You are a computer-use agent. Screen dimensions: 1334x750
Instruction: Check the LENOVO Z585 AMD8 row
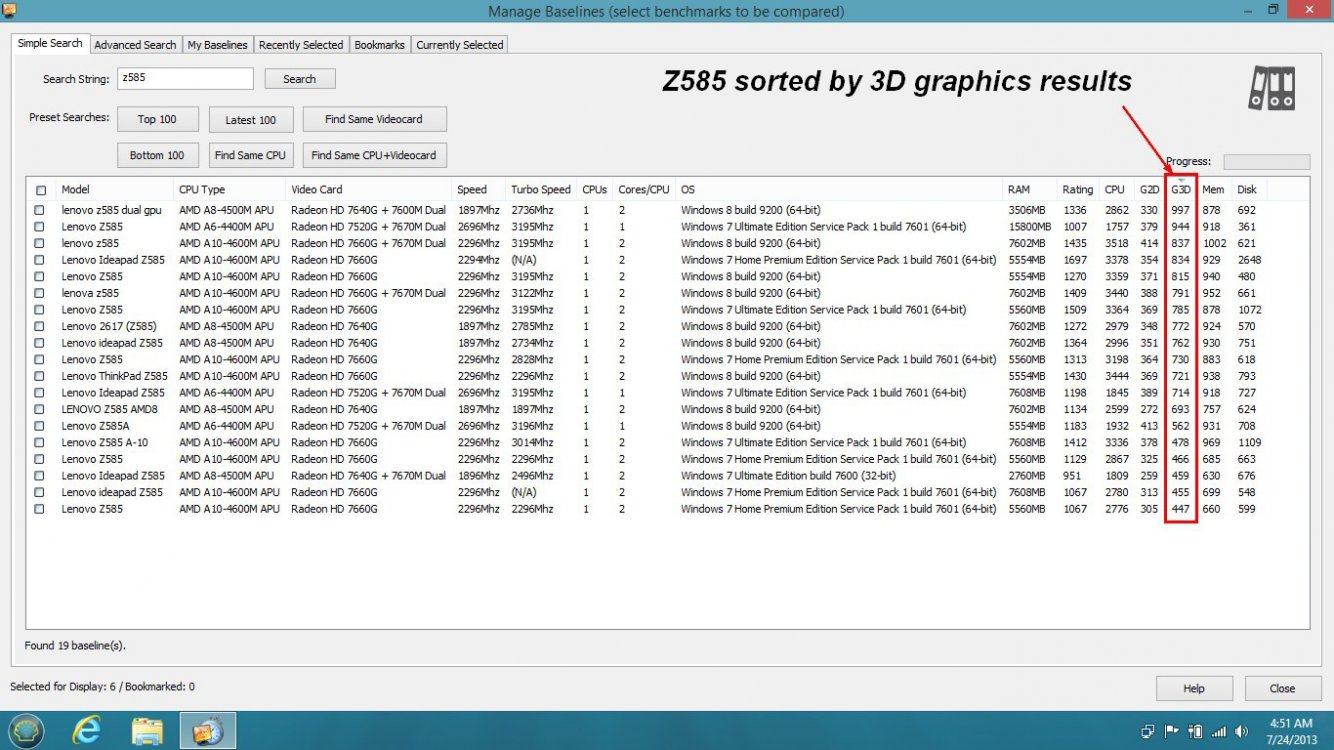39,409
